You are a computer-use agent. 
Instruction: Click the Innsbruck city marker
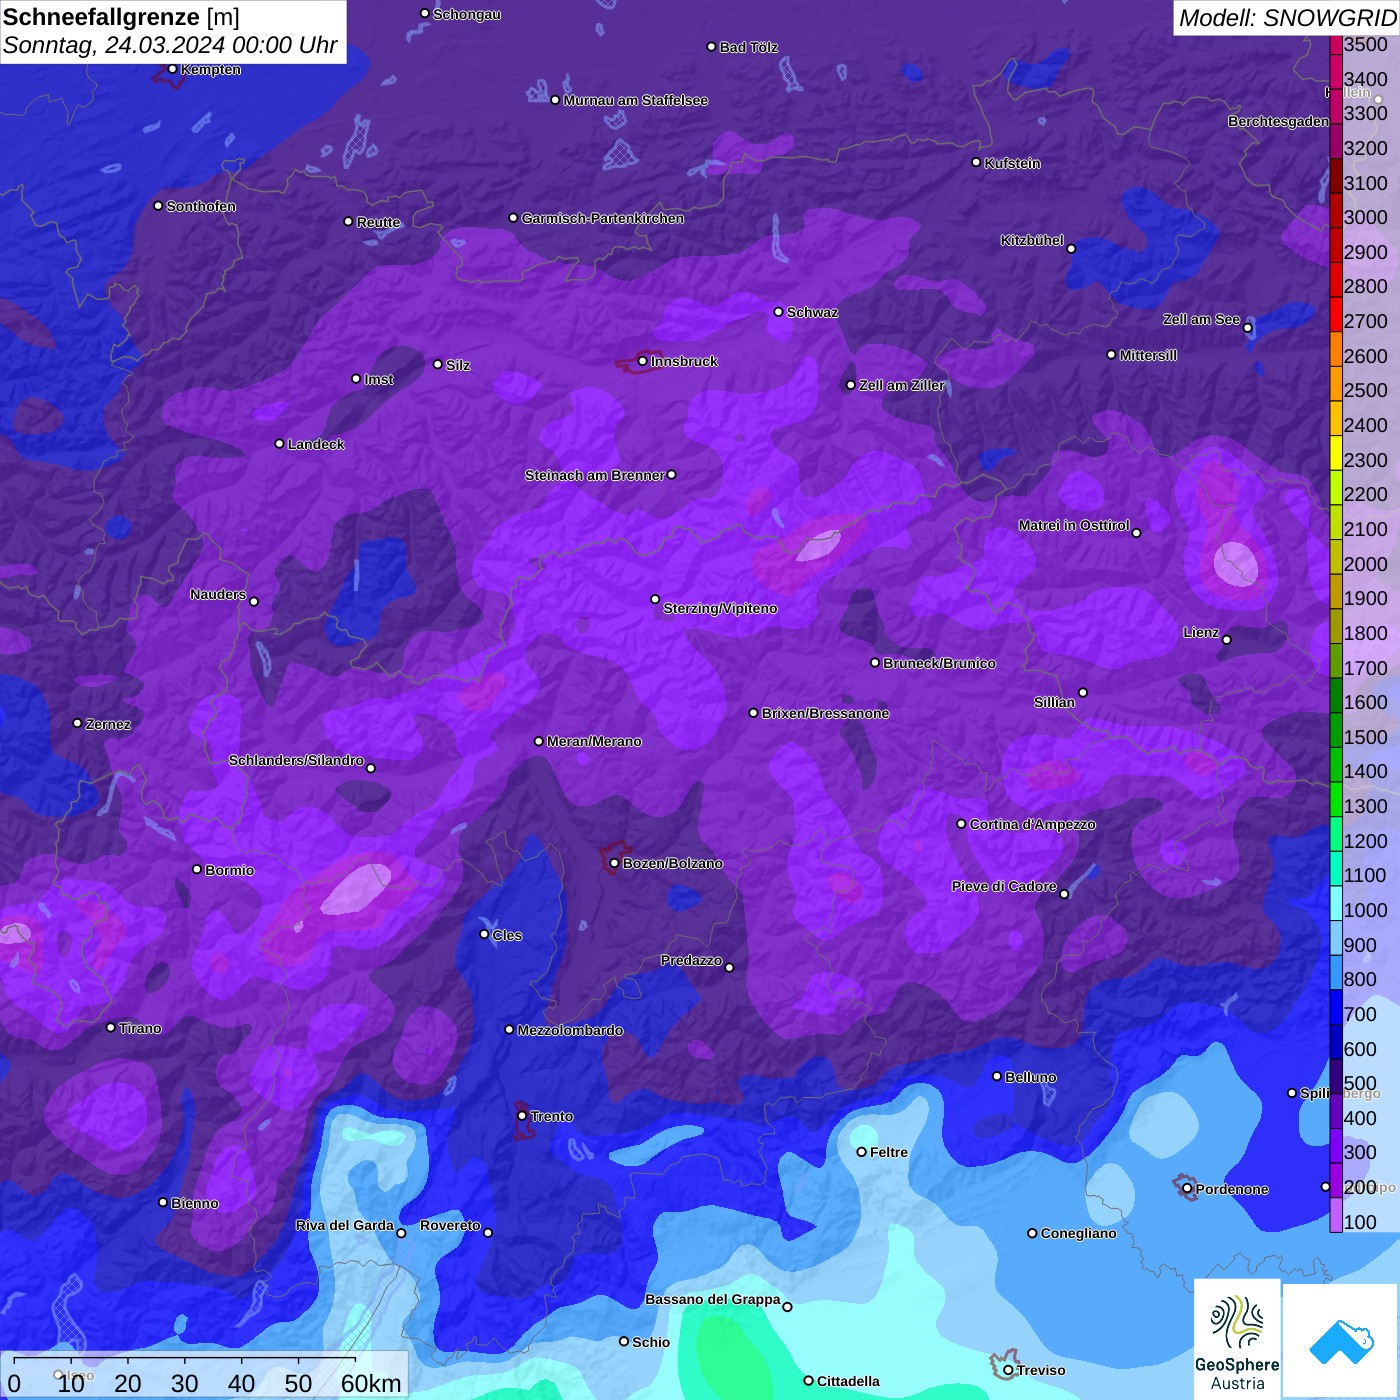coord(642,361)
